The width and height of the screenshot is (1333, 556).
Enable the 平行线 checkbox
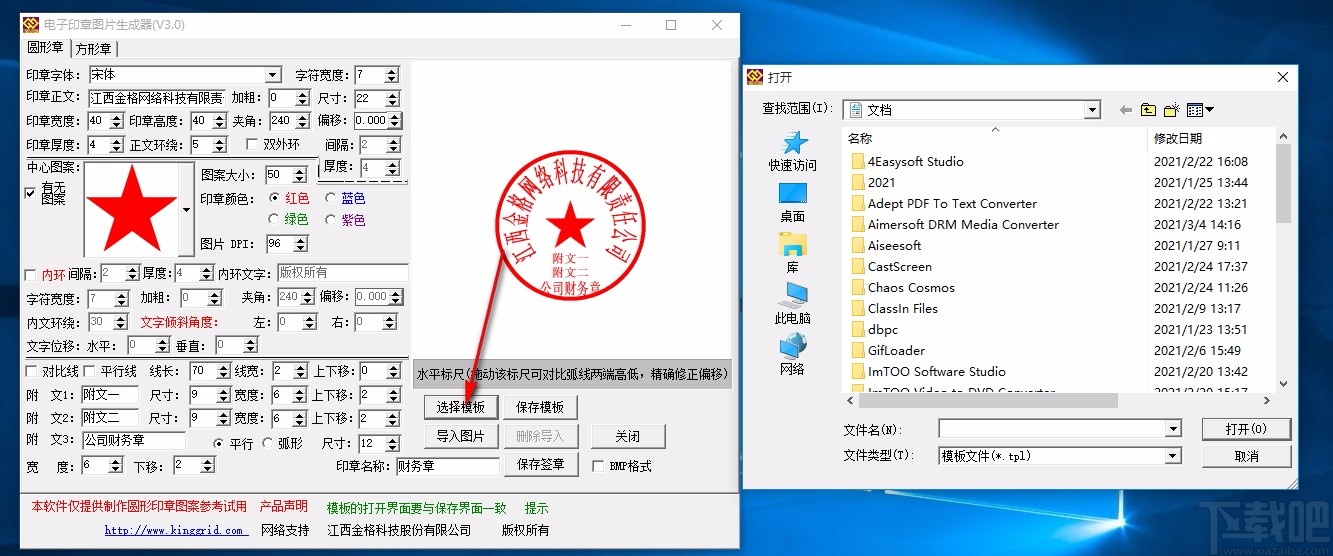tap(89, 371)
